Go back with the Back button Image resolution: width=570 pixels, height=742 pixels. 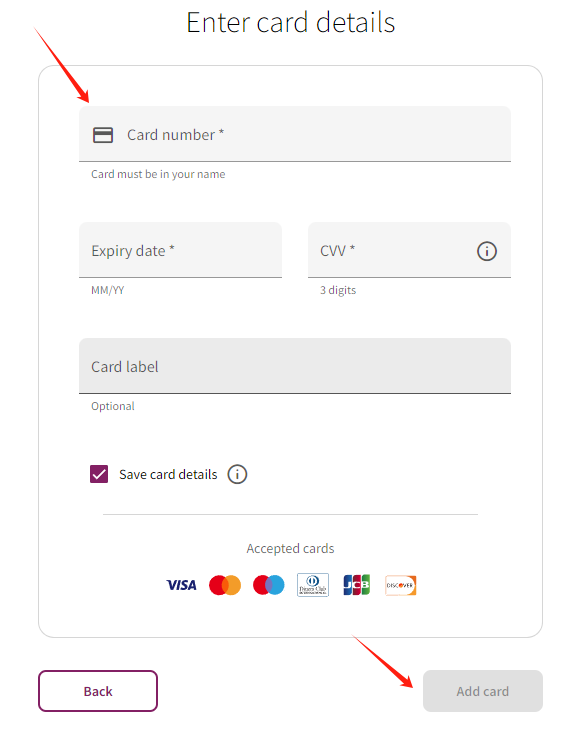(98, 691)
